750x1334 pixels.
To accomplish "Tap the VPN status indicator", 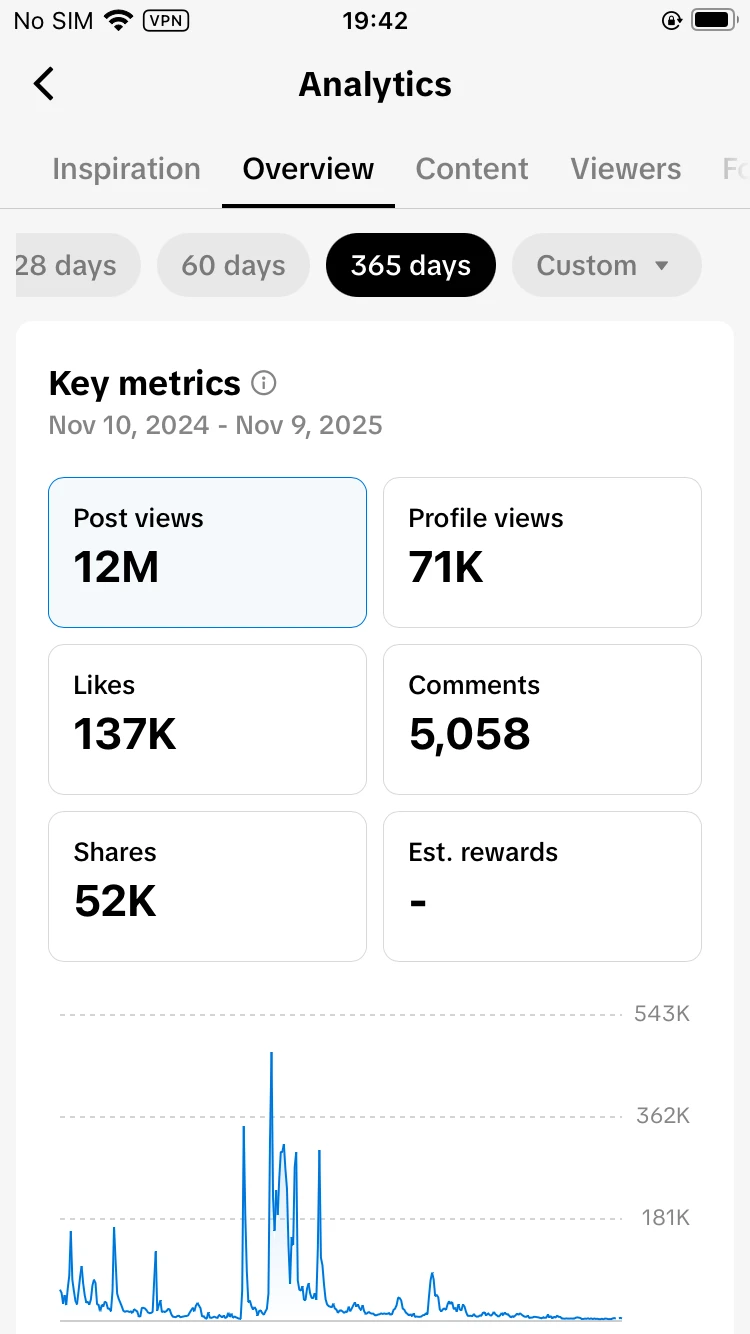I will click(x=168, y=20).
